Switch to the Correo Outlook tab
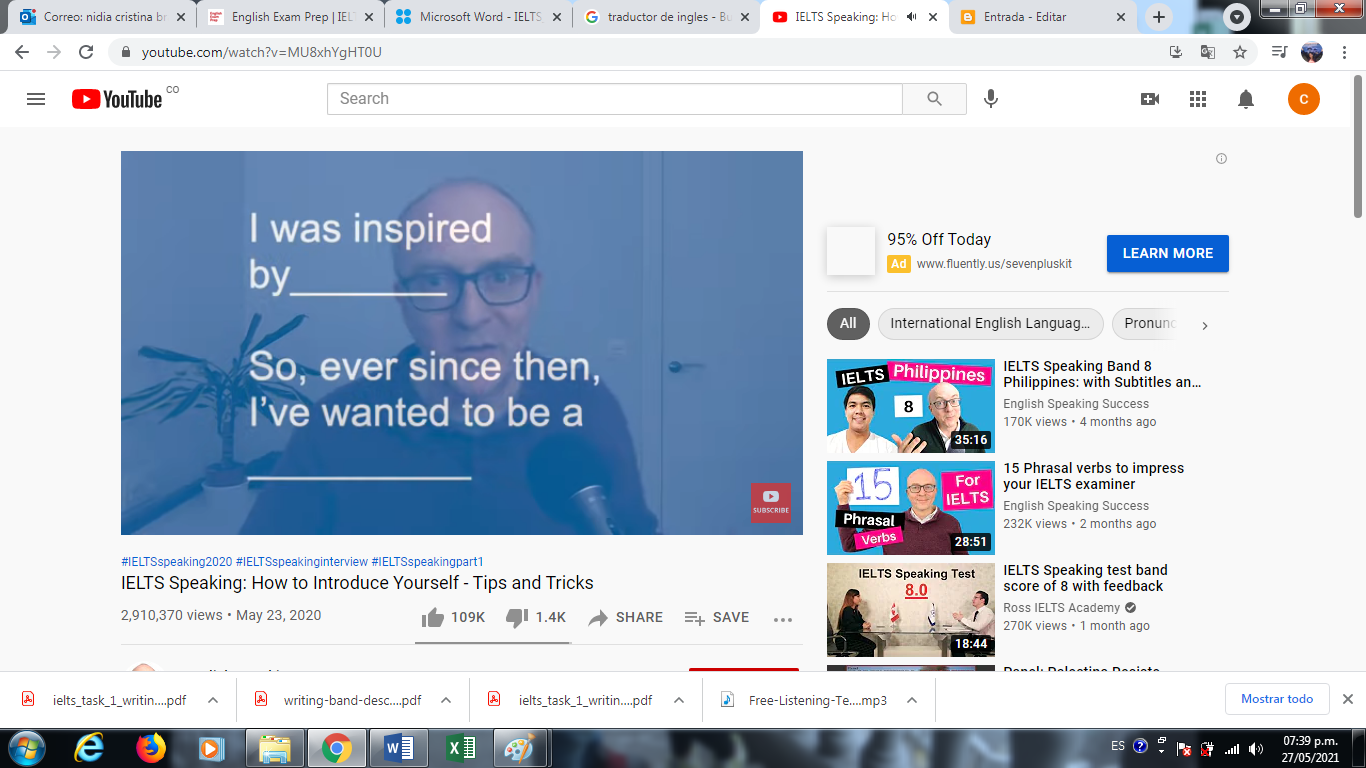 point(102,17)
